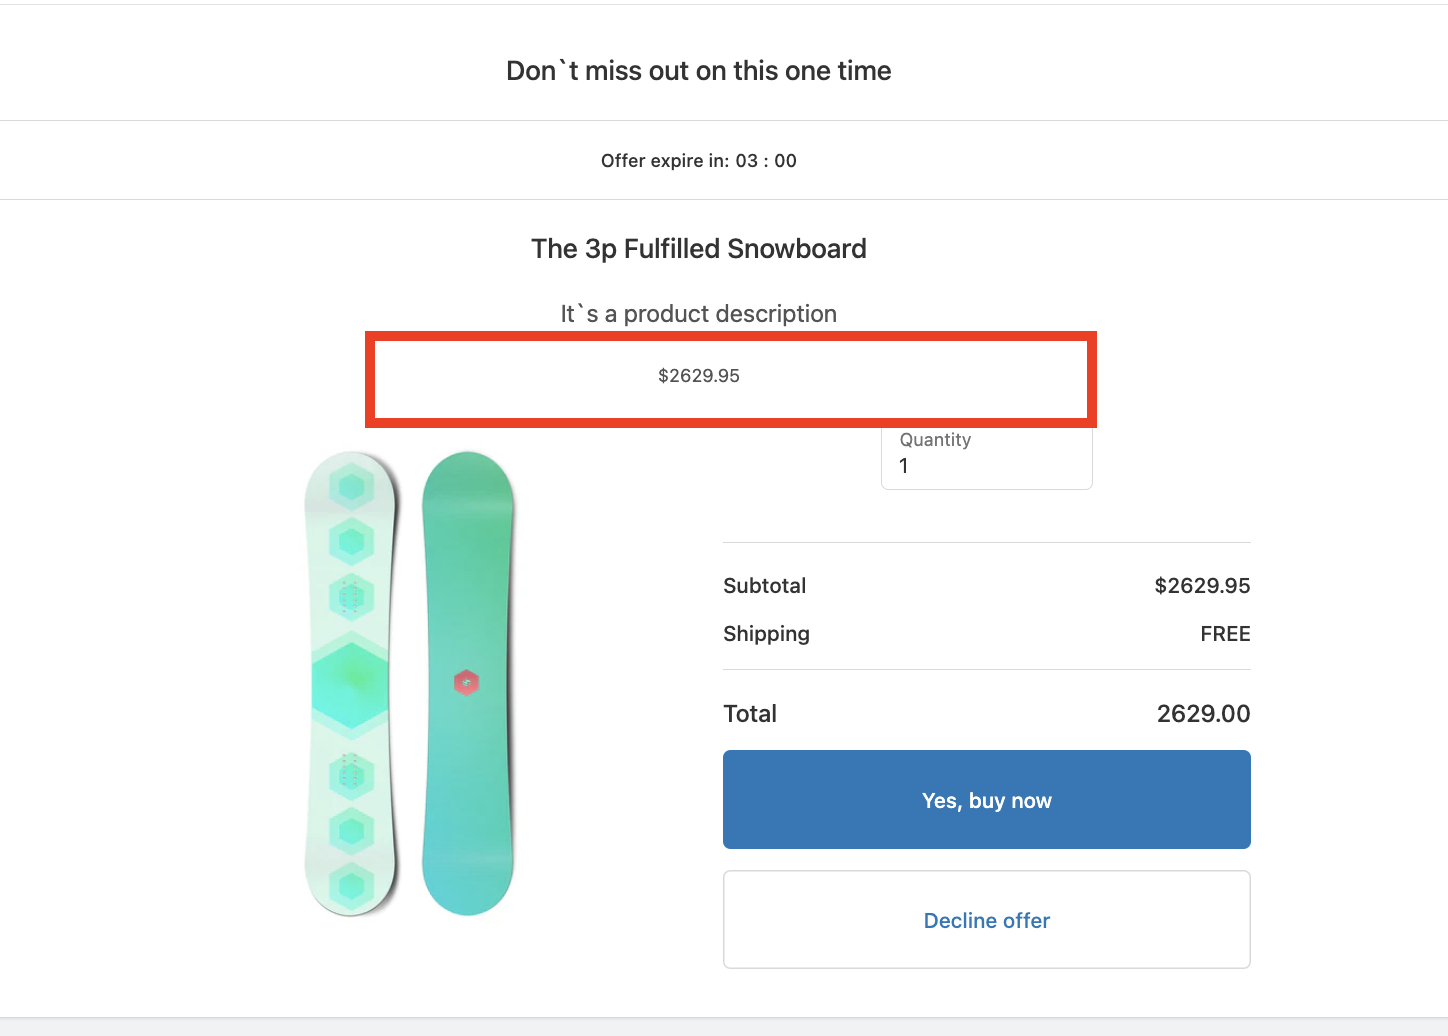The image size is (1448, 1036).
Task: Click the product title The 3p Fulfilled Snowboard
Action: click(699, 249)
